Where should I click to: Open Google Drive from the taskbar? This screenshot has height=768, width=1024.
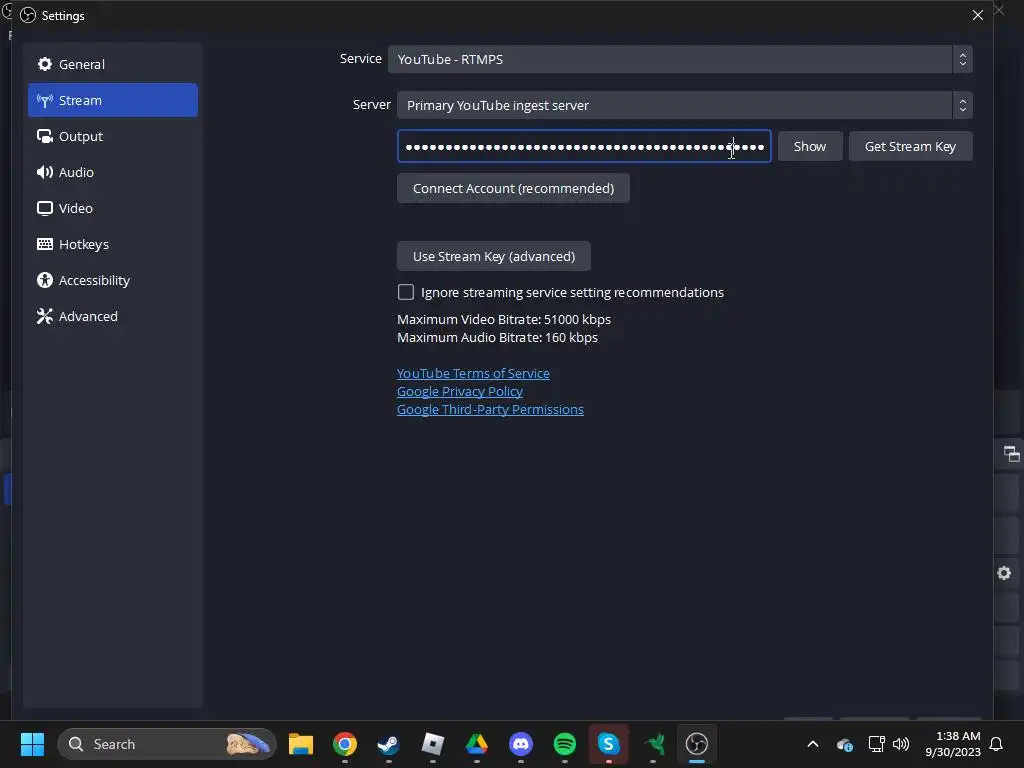click(x=477, y=744)
